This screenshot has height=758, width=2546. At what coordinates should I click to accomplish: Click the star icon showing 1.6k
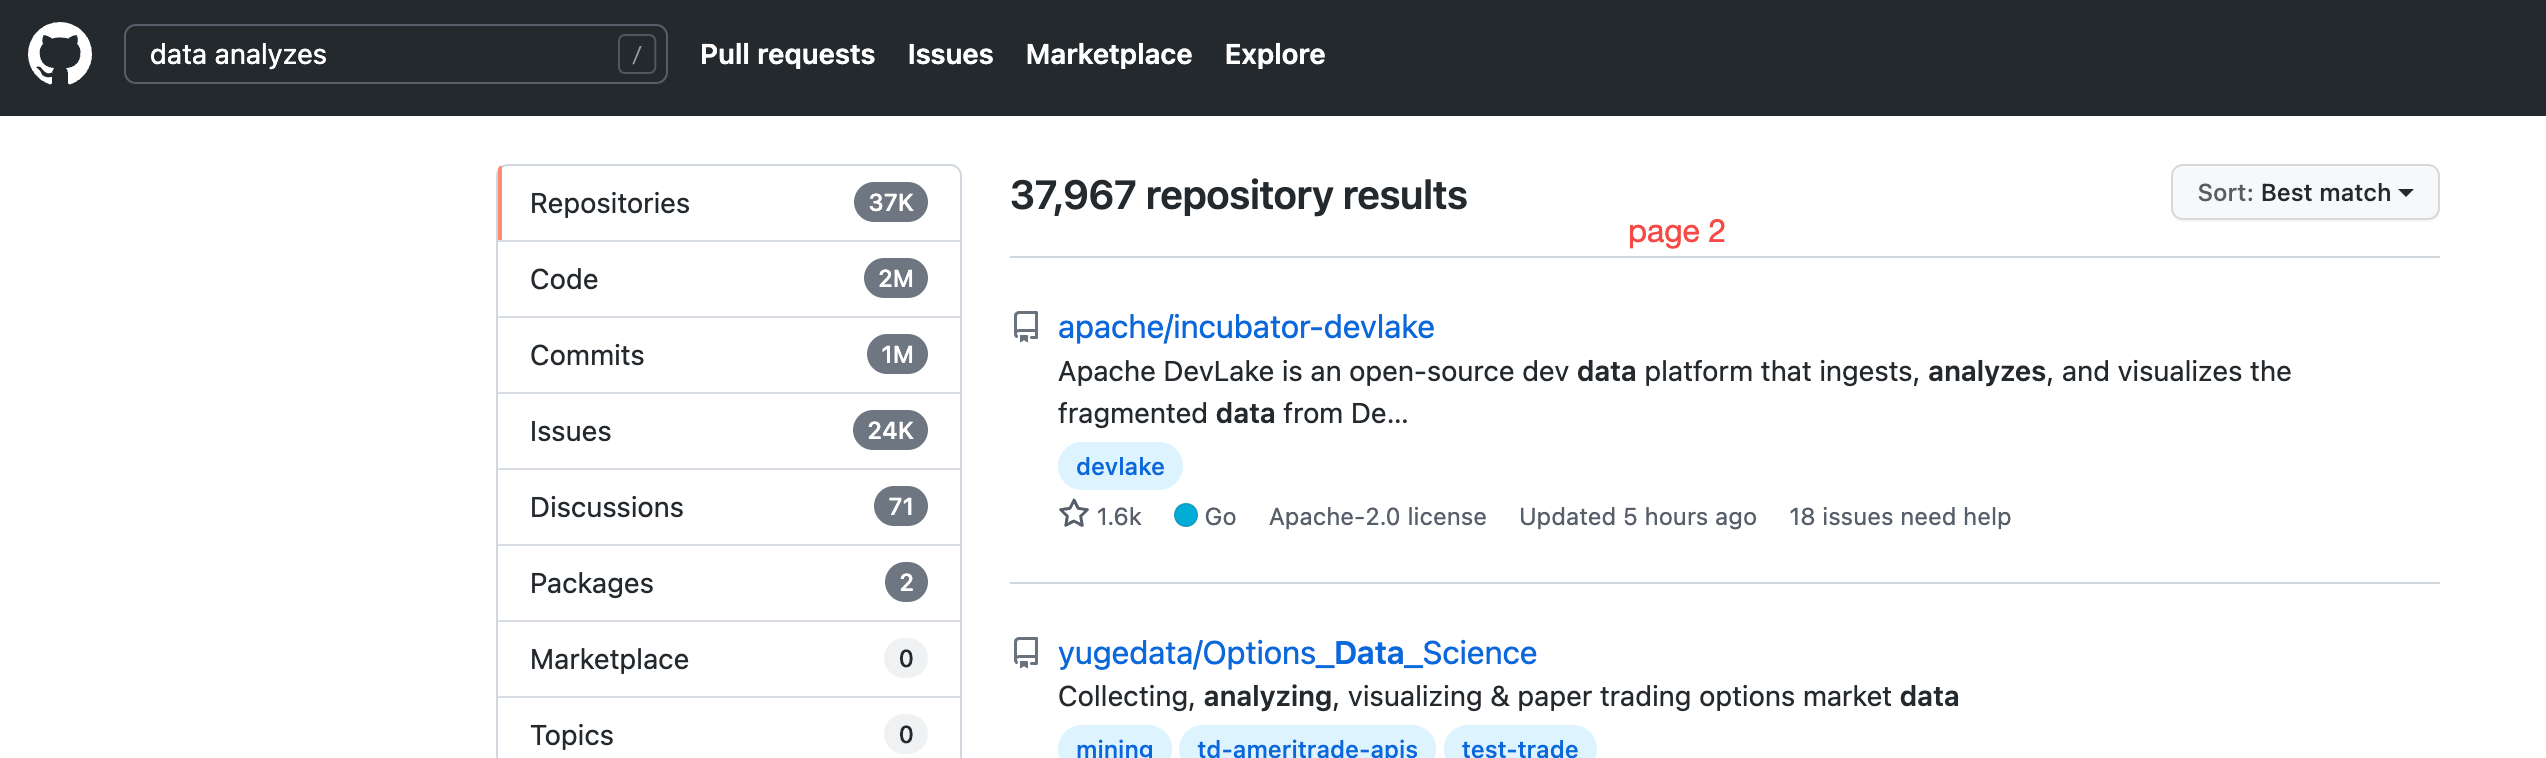point(1074,515)
